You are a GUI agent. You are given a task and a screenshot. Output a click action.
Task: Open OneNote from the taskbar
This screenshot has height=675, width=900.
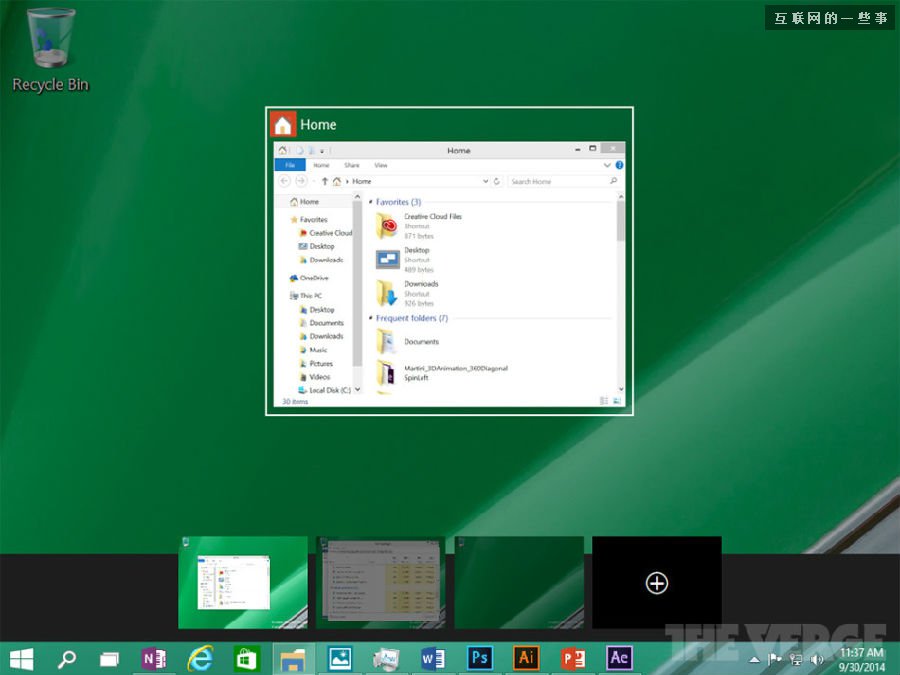tap(155, 658)
